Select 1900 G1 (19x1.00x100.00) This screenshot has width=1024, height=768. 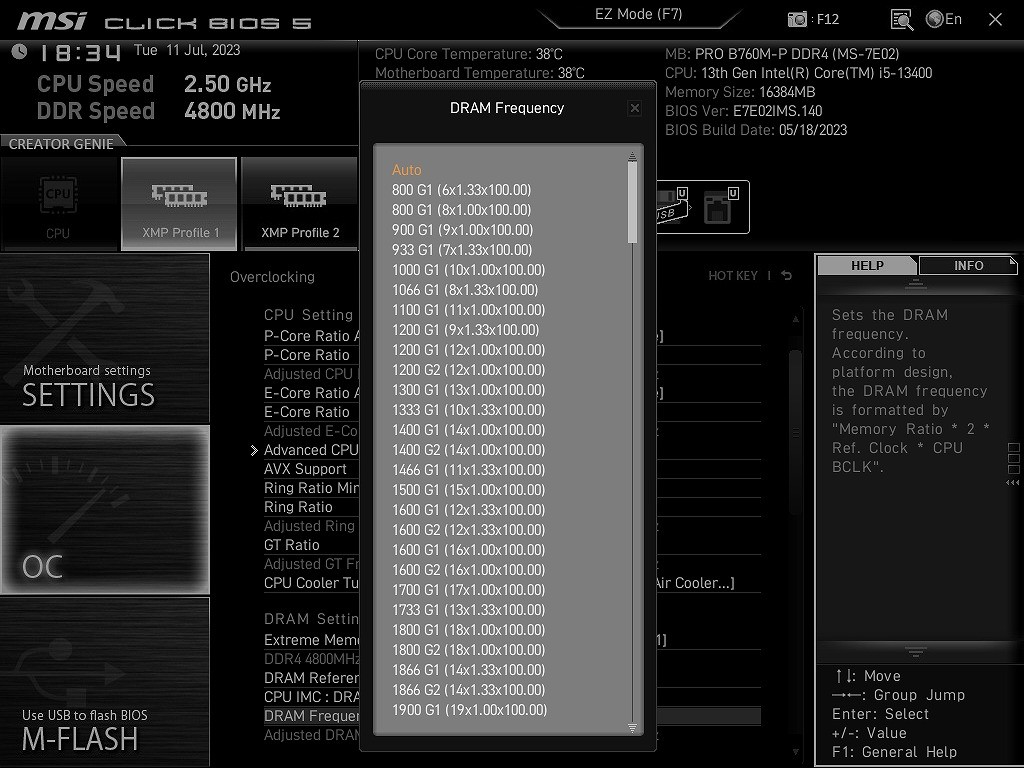(x=469, y=710)
